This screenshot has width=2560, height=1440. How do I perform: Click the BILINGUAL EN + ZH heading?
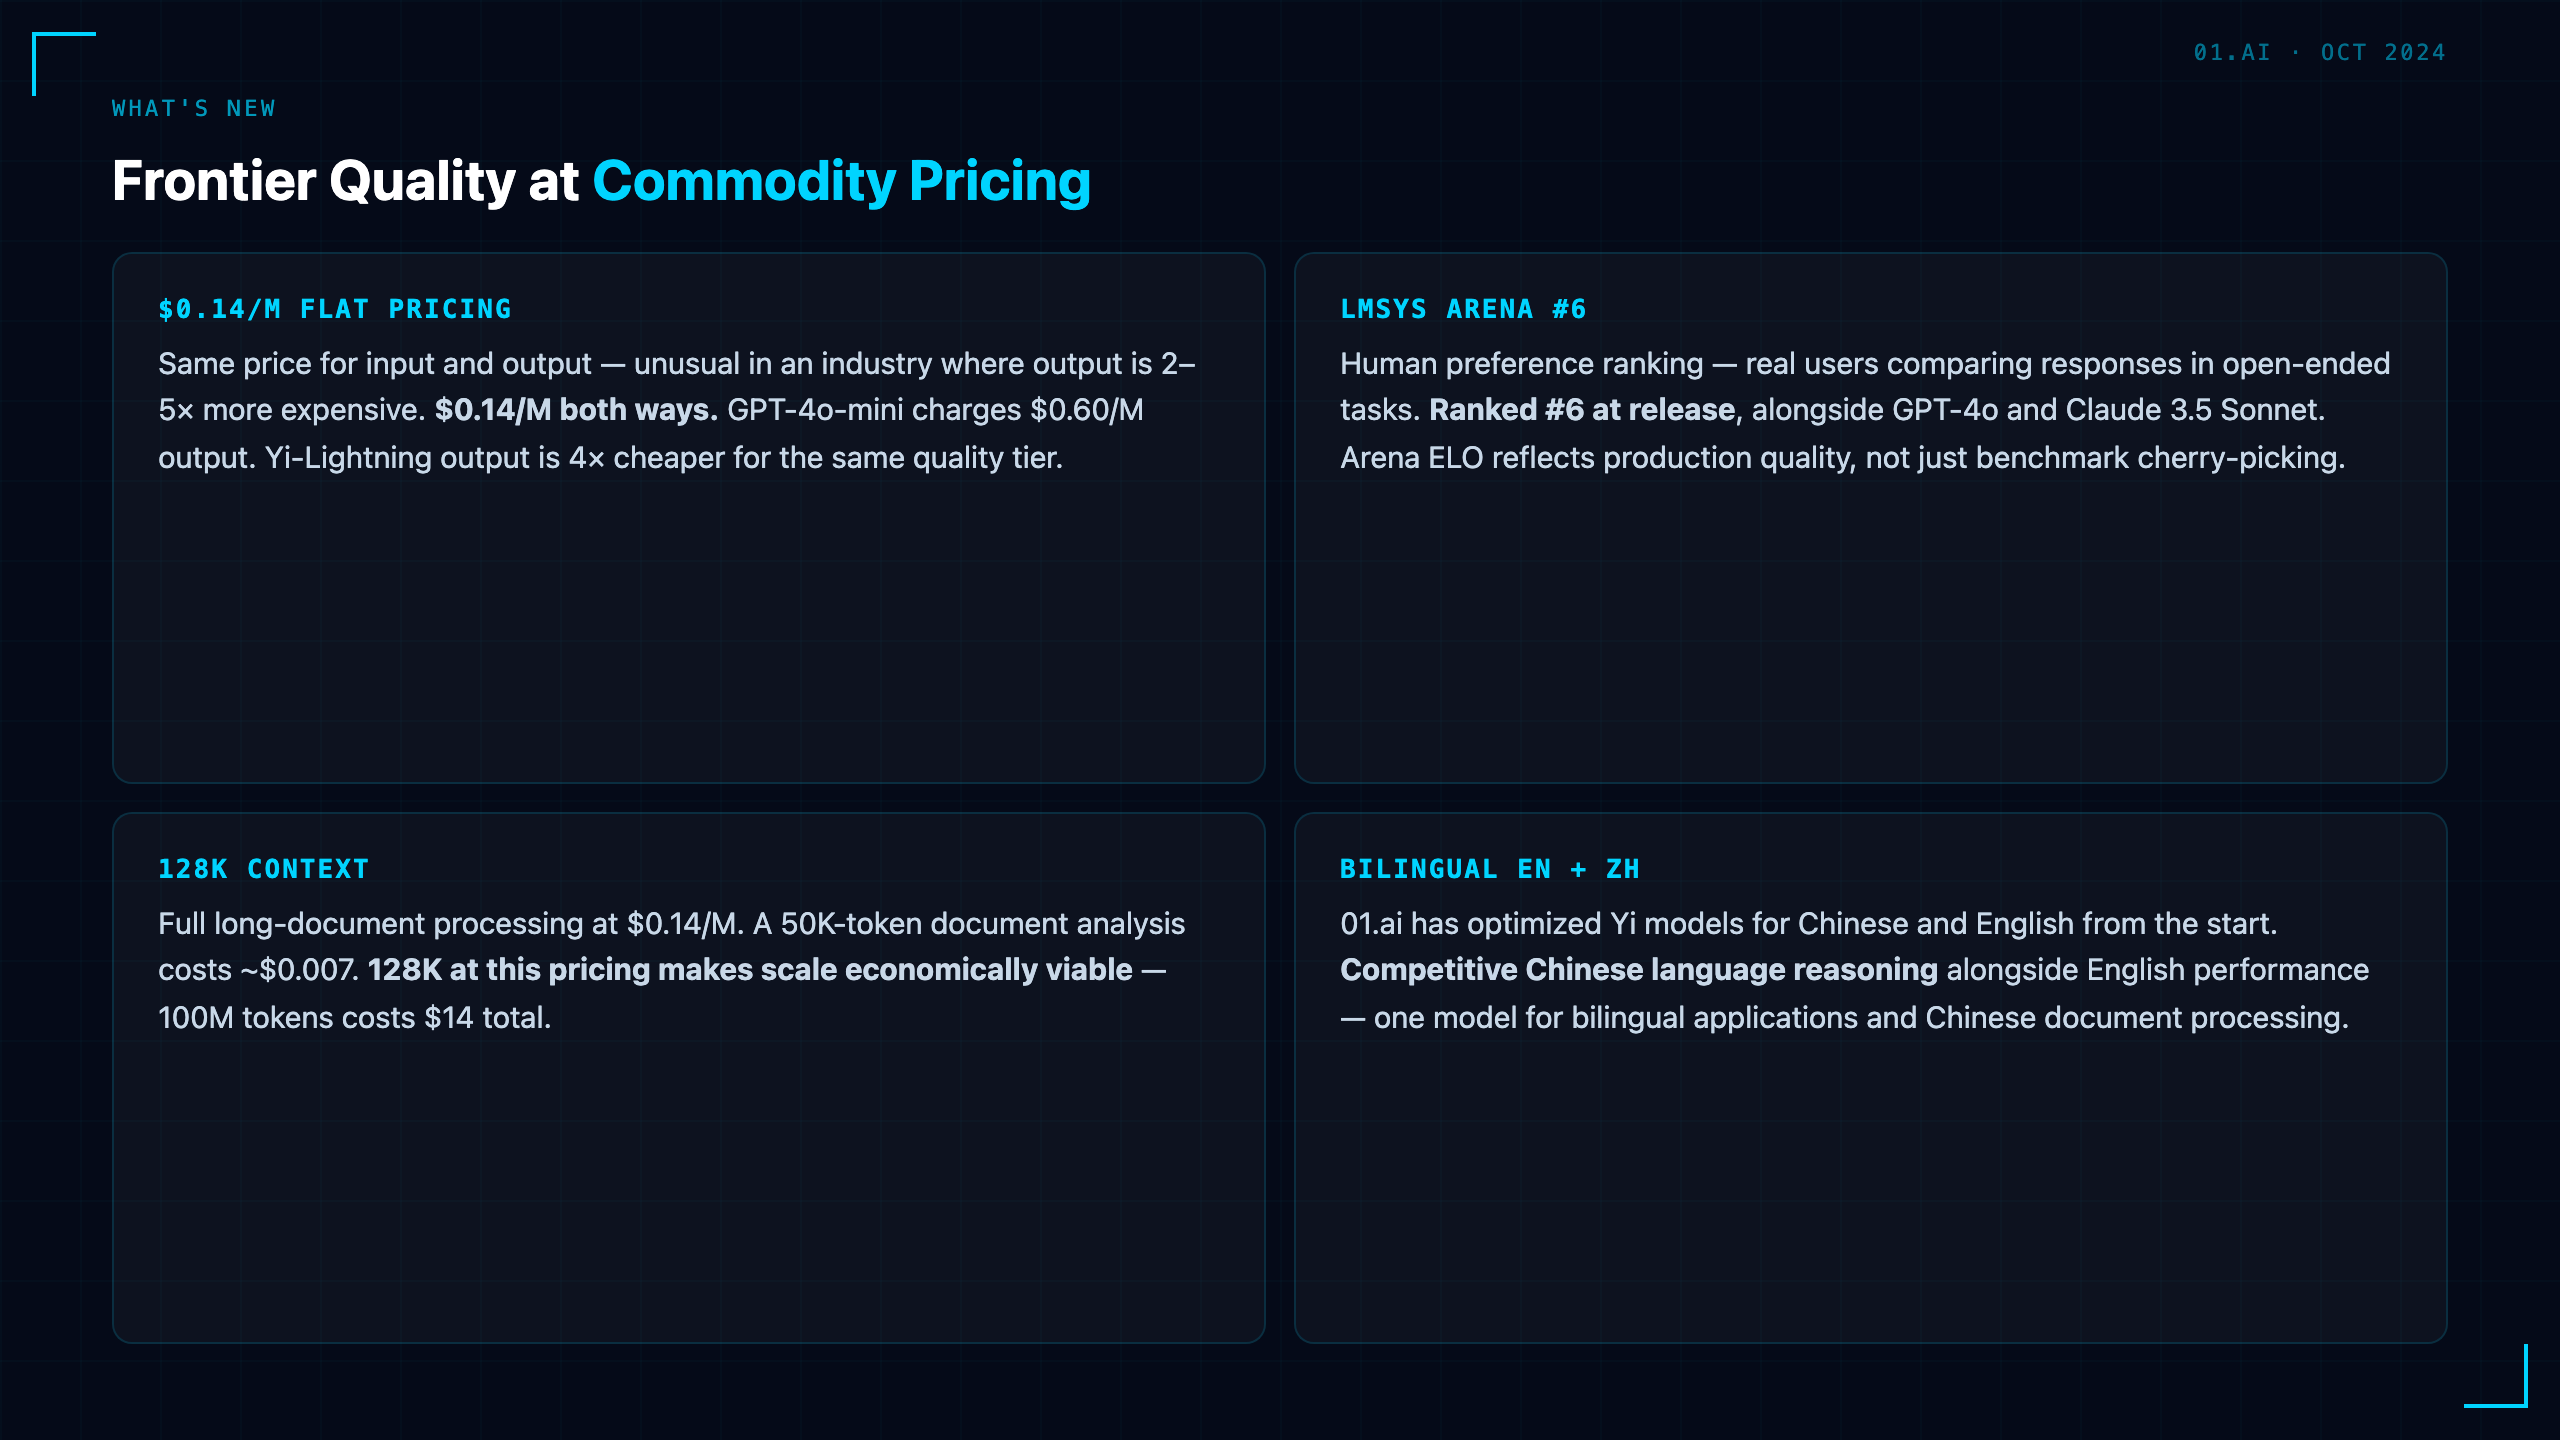point(1490,869)
